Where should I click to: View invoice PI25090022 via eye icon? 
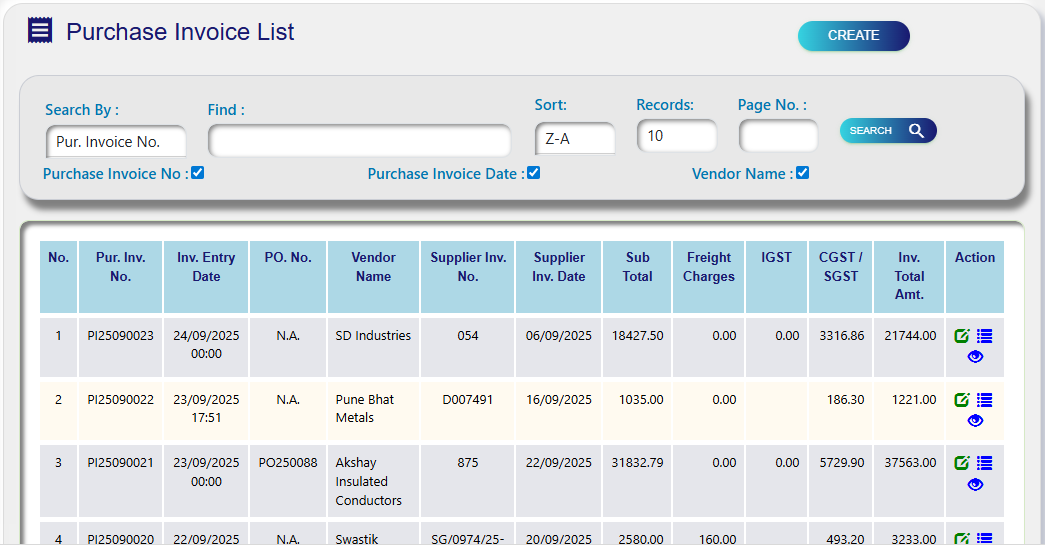[975, 421]
